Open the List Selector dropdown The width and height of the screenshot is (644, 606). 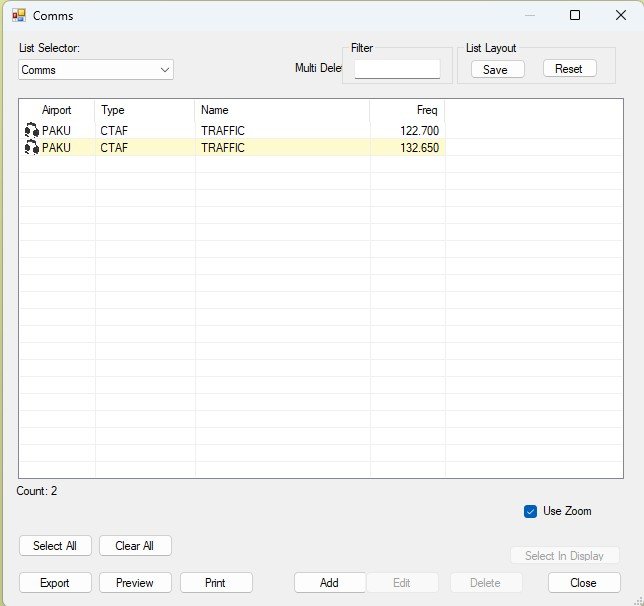pyautogui.click(x=165, y=70)
